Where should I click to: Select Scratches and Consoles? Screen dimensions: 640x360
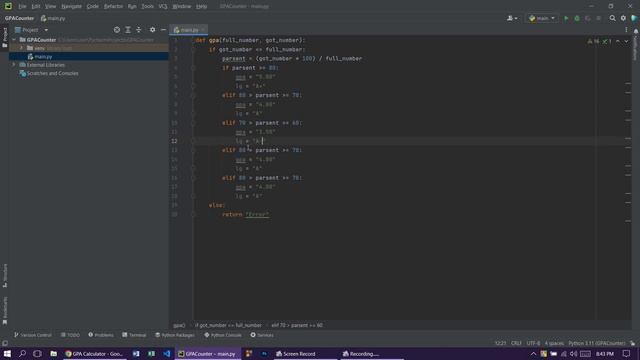pyautogui.click(x=52, y=73)
